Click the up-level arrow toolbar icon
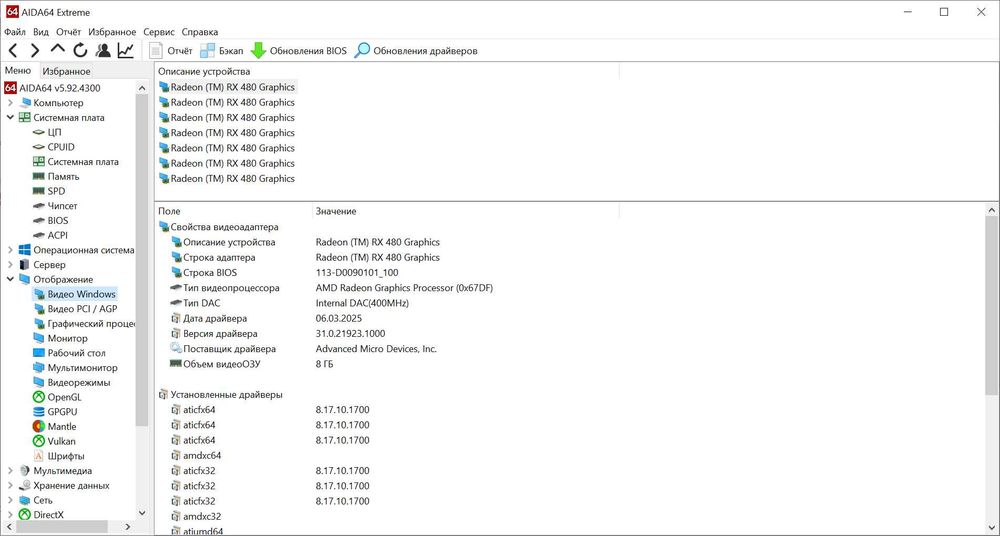1000x536 pixels. [x=57, y=49]
